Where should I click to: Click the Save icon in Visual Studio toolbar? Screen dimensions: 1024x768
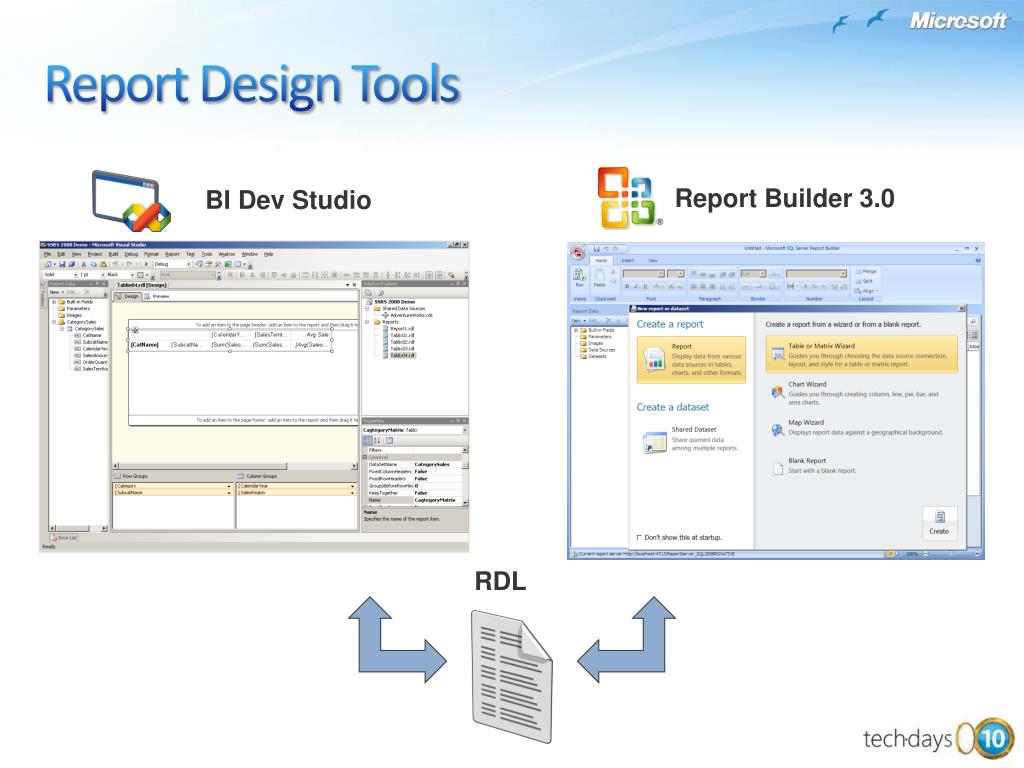click(62, 264)
